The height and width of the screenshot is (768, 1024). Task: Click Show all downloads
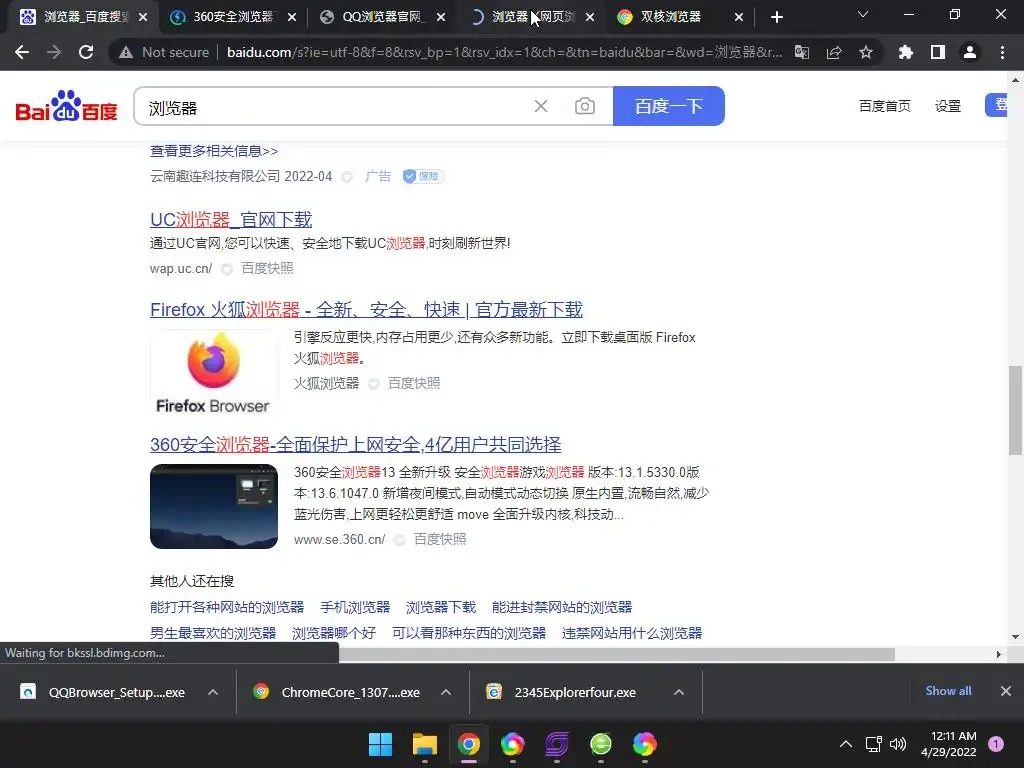click(948, 691)
